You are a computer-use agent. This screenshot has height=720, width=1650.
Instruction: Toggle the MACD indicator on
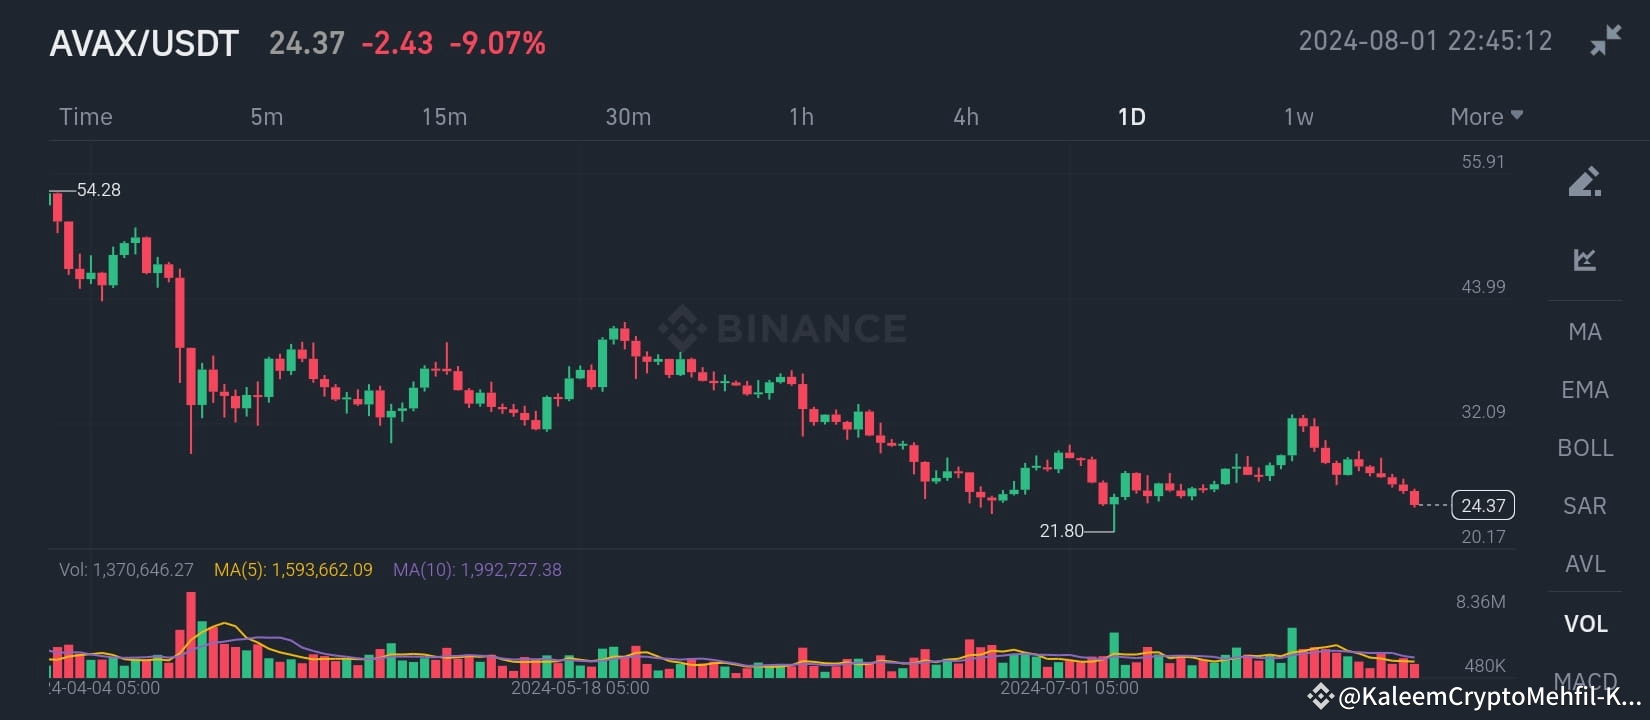tap(1585, 679)
